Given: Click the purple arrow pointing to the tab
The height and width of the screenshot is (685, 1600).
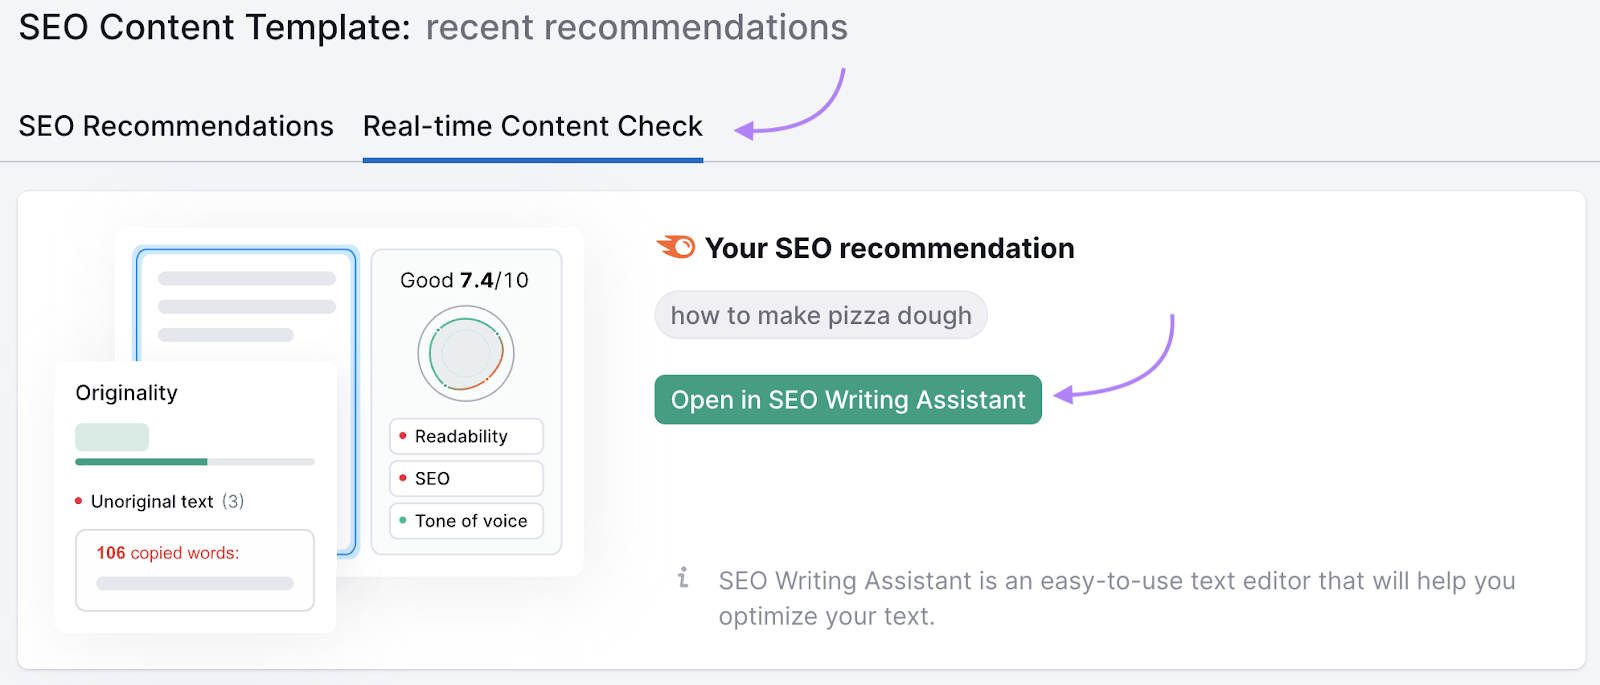Looking at the screenshot, I should [x=790, y=110].
